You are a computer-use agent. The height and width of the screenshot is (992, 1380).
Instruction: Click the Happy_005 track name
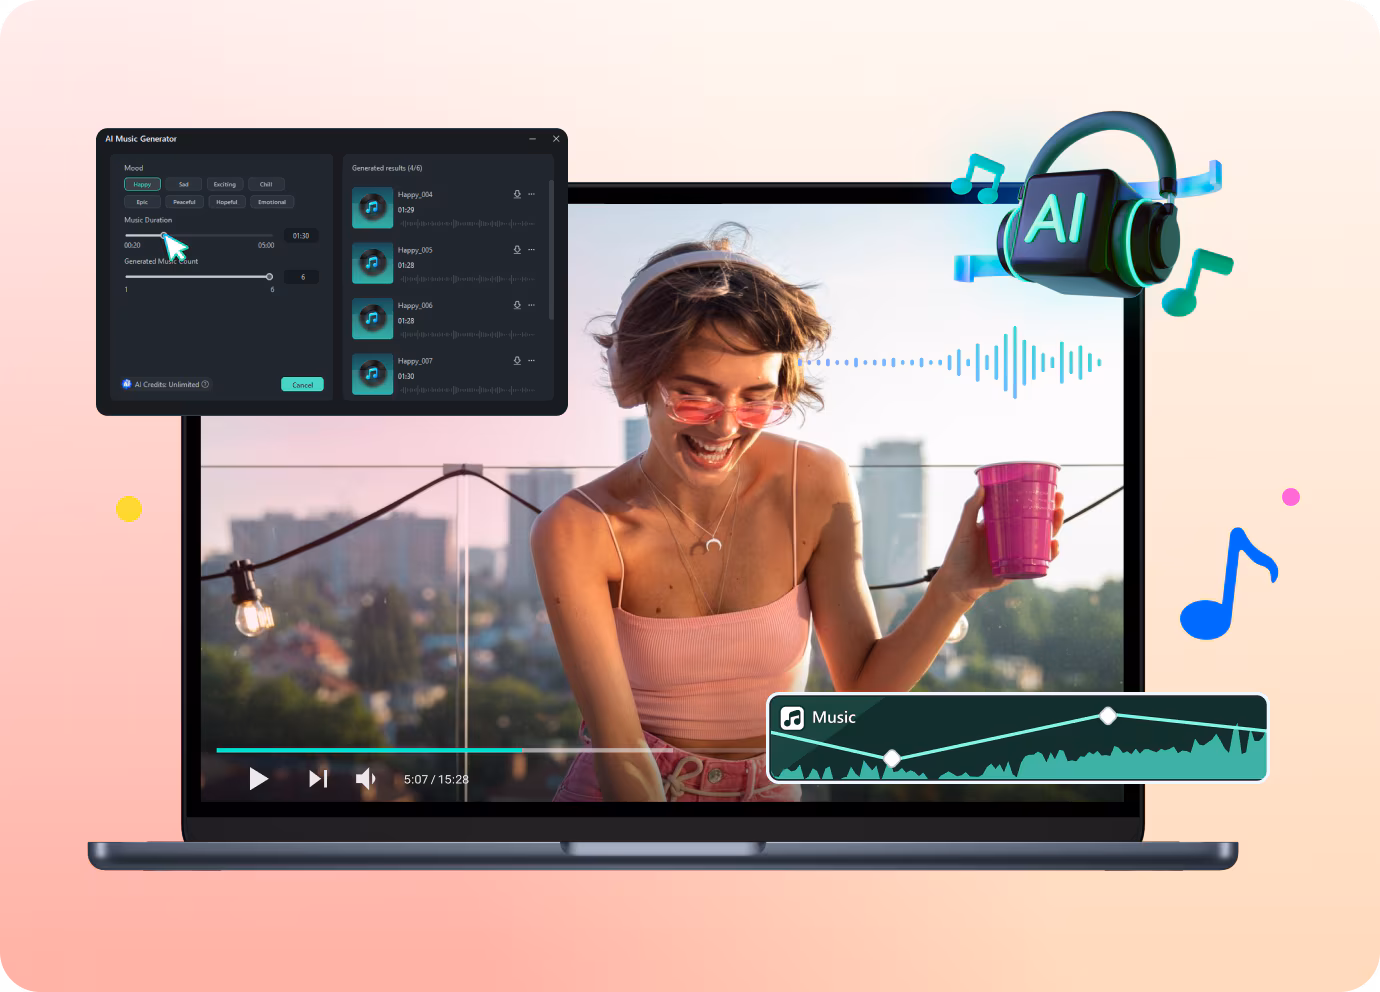coord(415,250)
